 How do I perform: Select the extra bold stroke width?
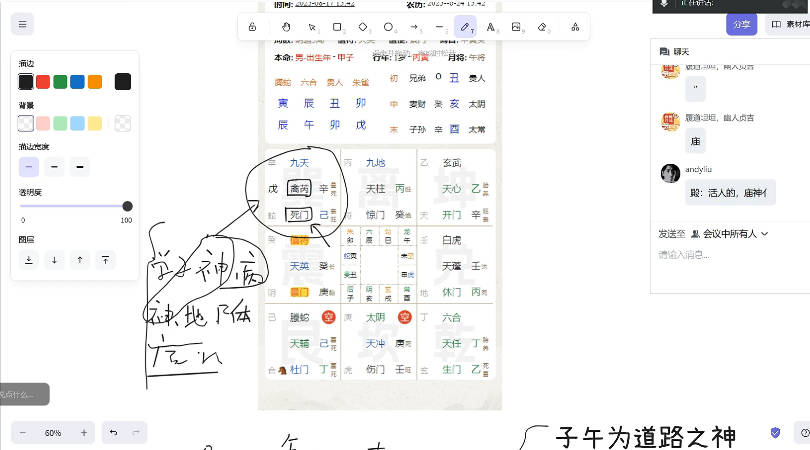click(x=81, y=167)
